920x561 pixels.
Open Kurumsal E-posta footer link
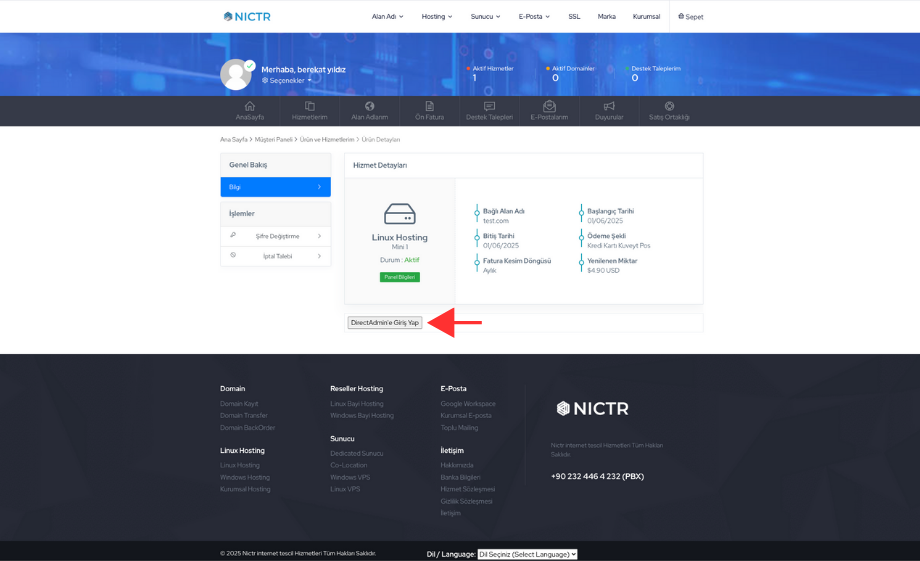point(466,415)
